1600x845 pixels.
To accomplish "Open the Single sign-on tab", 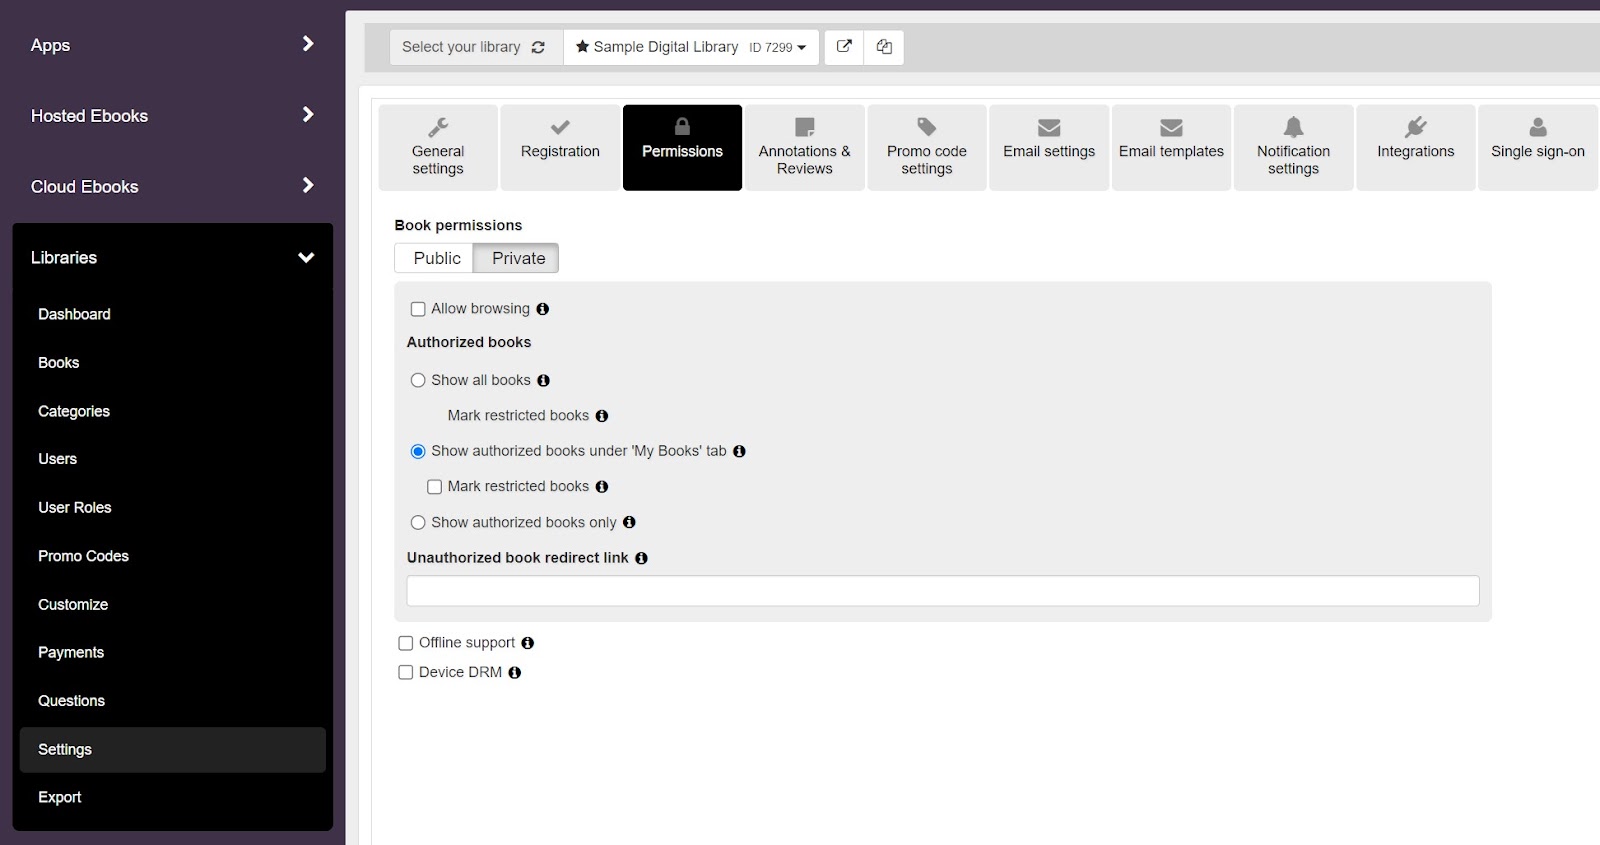I will [x=1537, y=148].
